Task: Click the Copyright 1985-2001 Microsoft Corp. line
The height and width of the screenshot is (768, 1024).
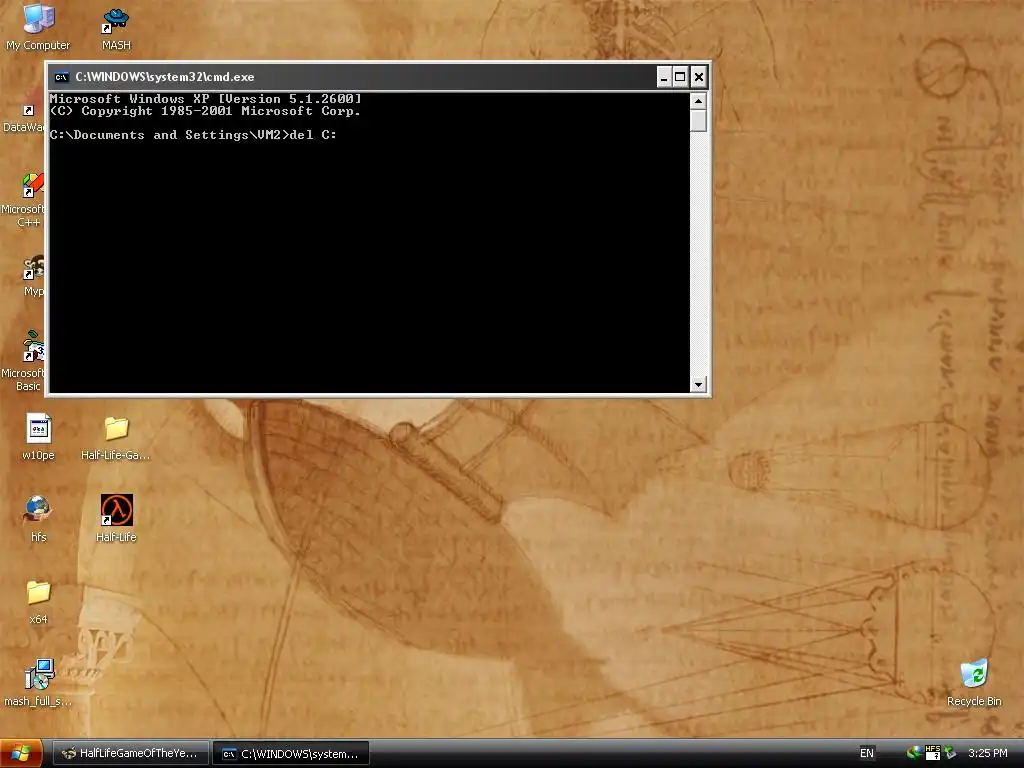Action: click(206, 111)
